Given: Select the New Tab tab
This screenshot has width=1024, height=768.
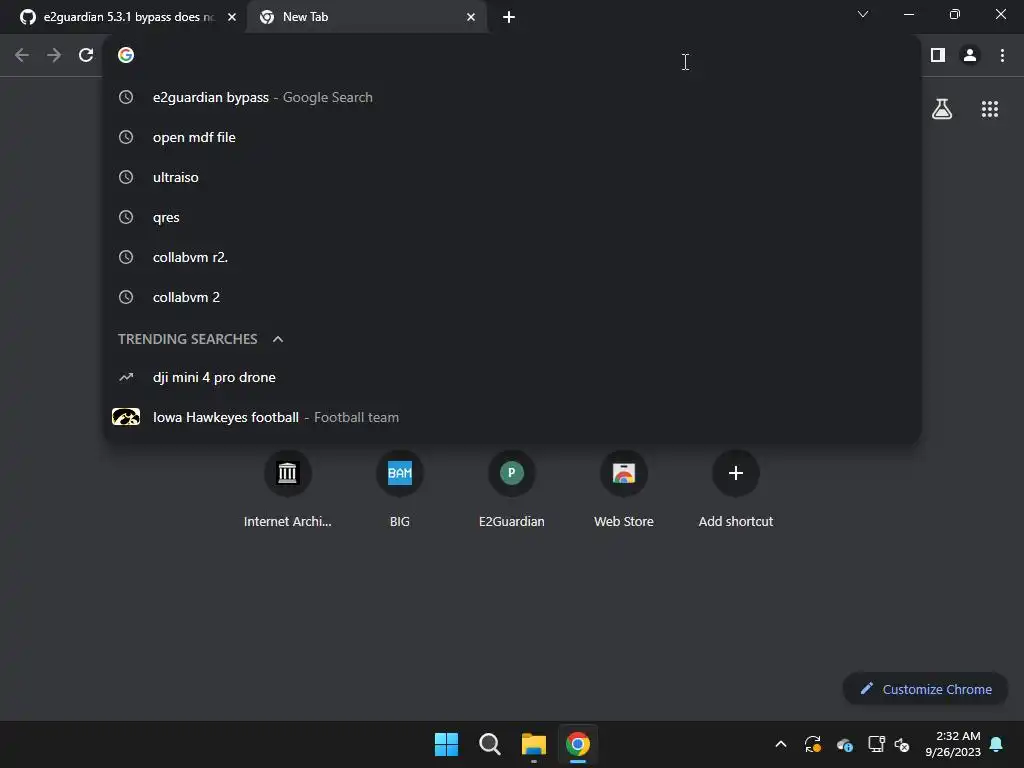Looking at the screenshot, I should point(367,17).
